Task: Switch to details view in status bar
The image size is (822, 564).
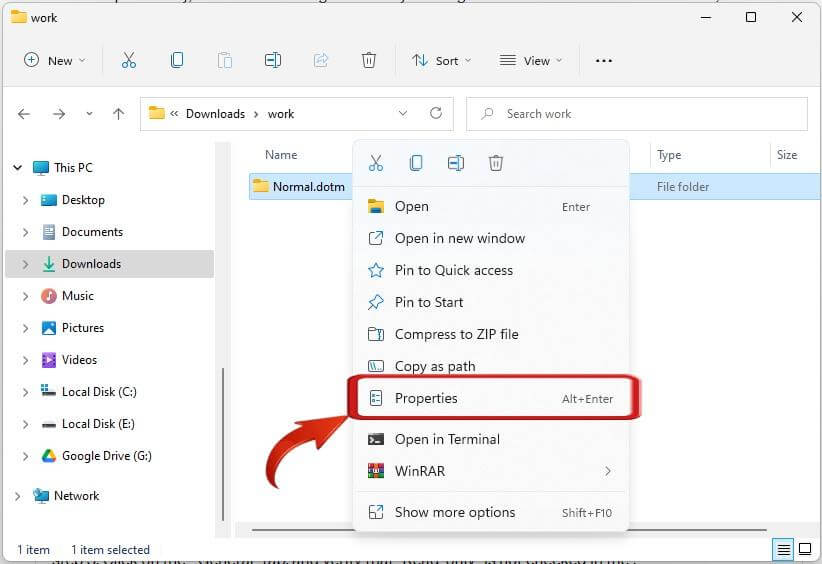Action: [x=783, y=550]
